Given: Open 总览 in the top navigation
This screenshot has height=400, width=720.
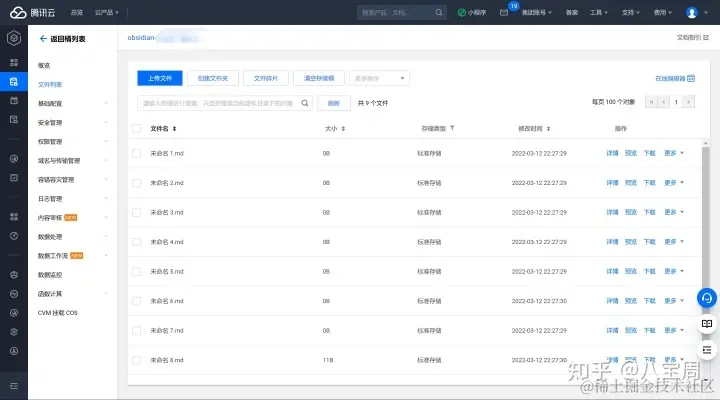Looking at the screenshot, I should [77, 12].
